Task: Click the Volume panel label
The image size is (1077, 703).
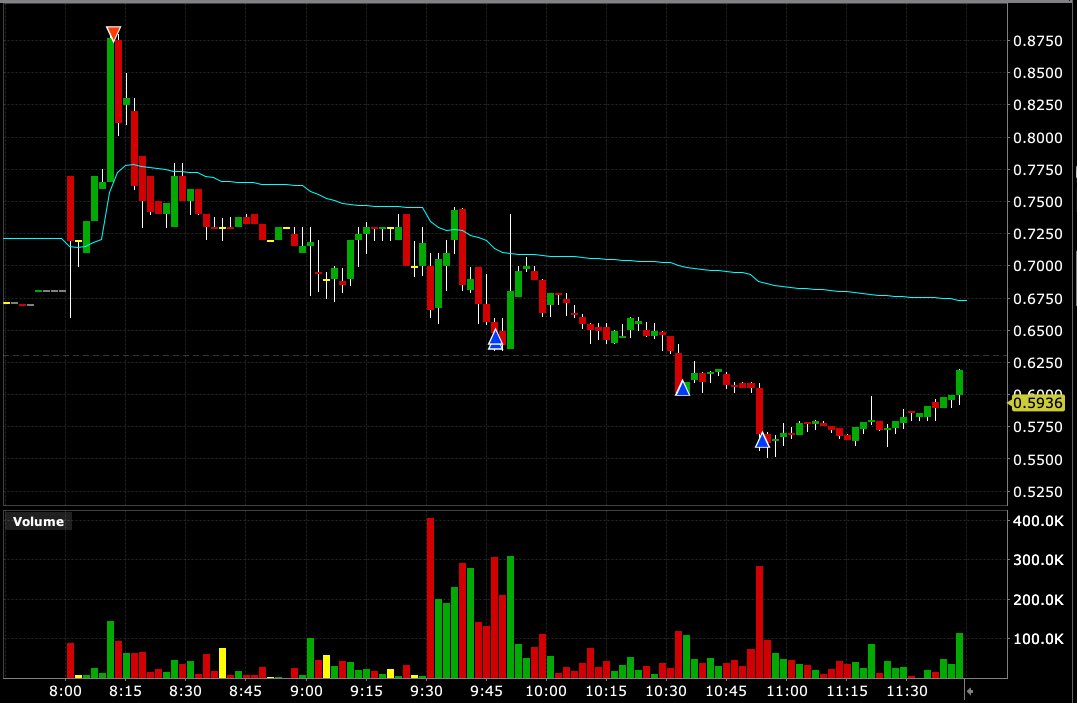Action: click(38, 522)
